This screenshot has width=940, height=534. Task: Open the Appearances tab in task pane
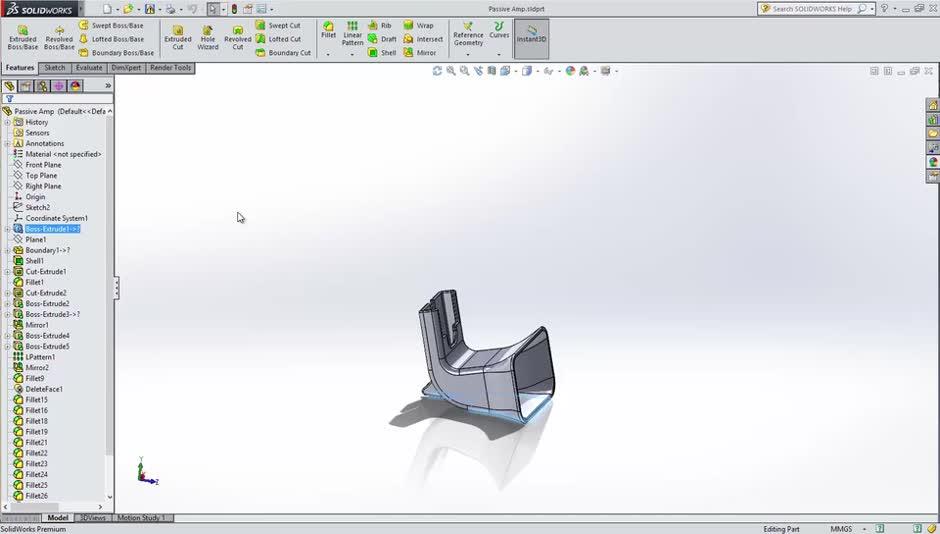[933, 162]
